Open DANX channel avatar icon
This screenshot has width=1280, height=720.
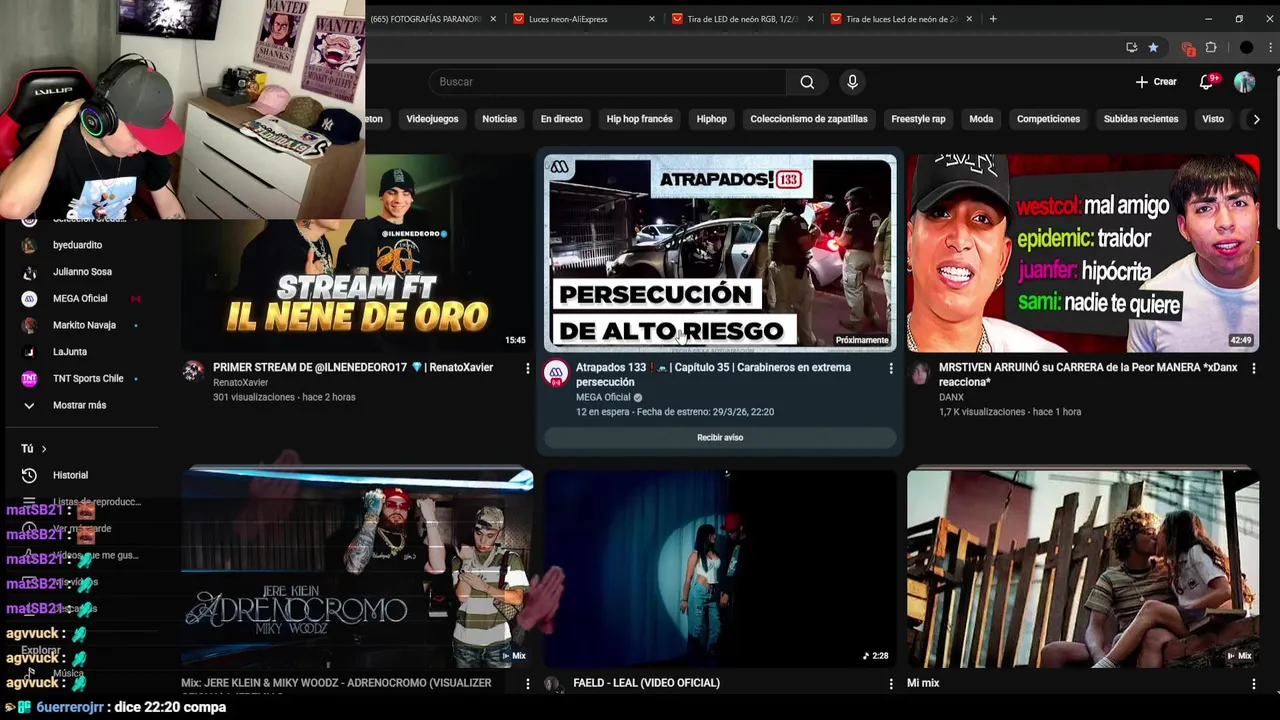[919, 373]
